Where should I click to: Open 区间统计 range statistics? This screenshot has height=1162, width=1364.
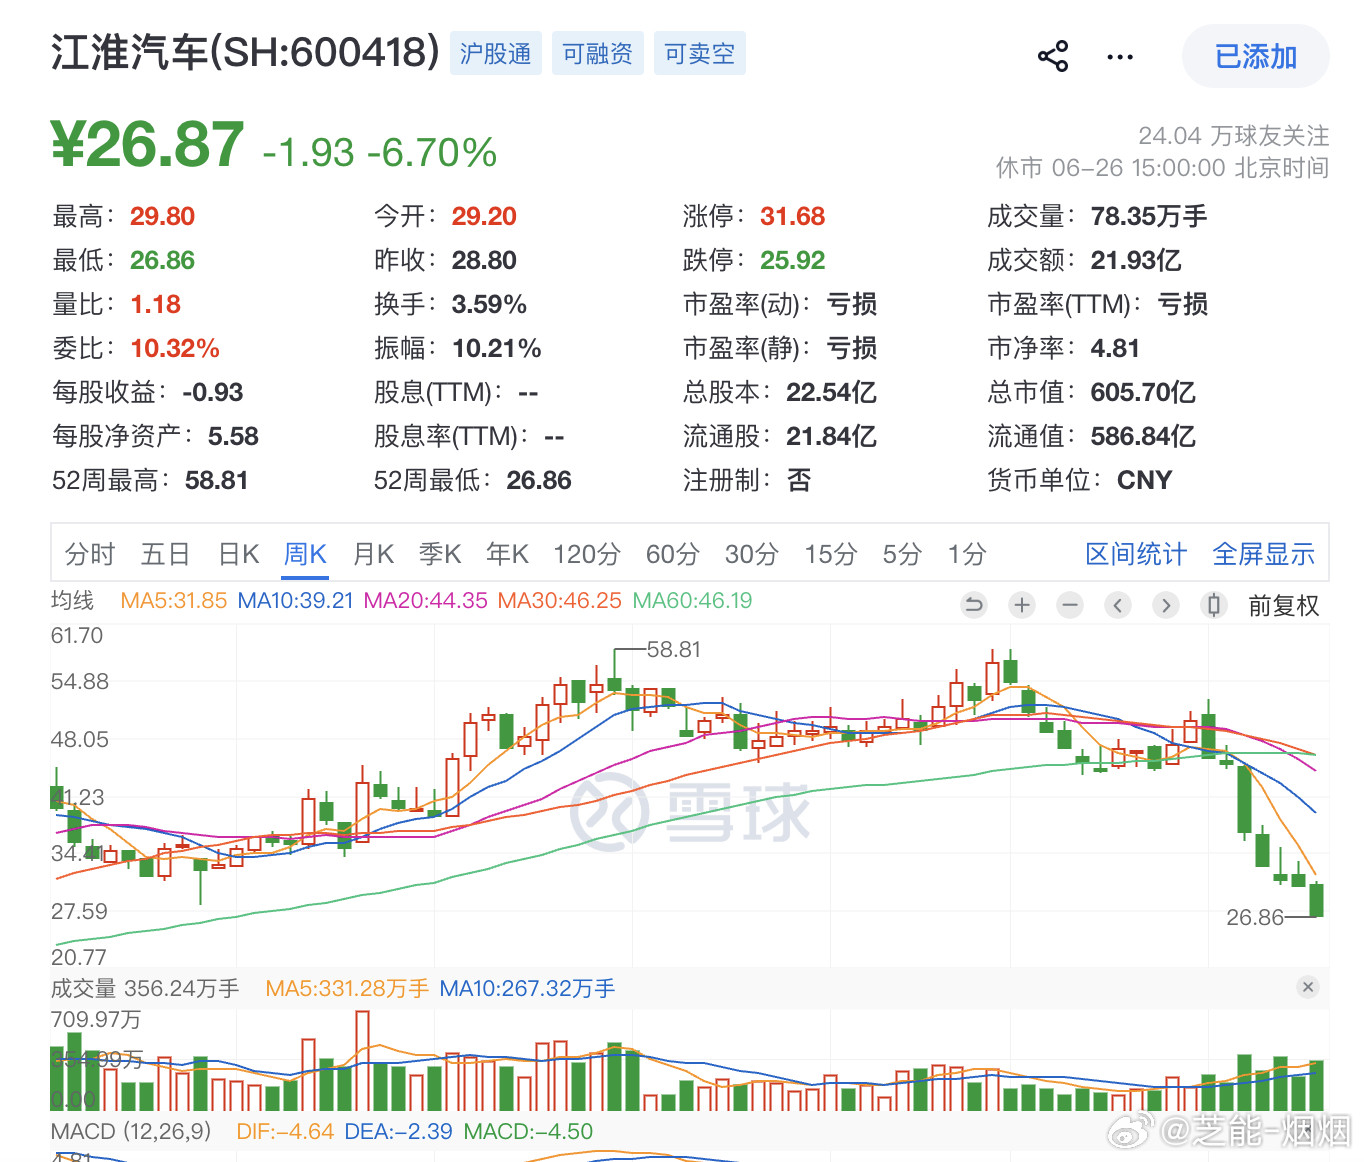[x=1136, y=554]
